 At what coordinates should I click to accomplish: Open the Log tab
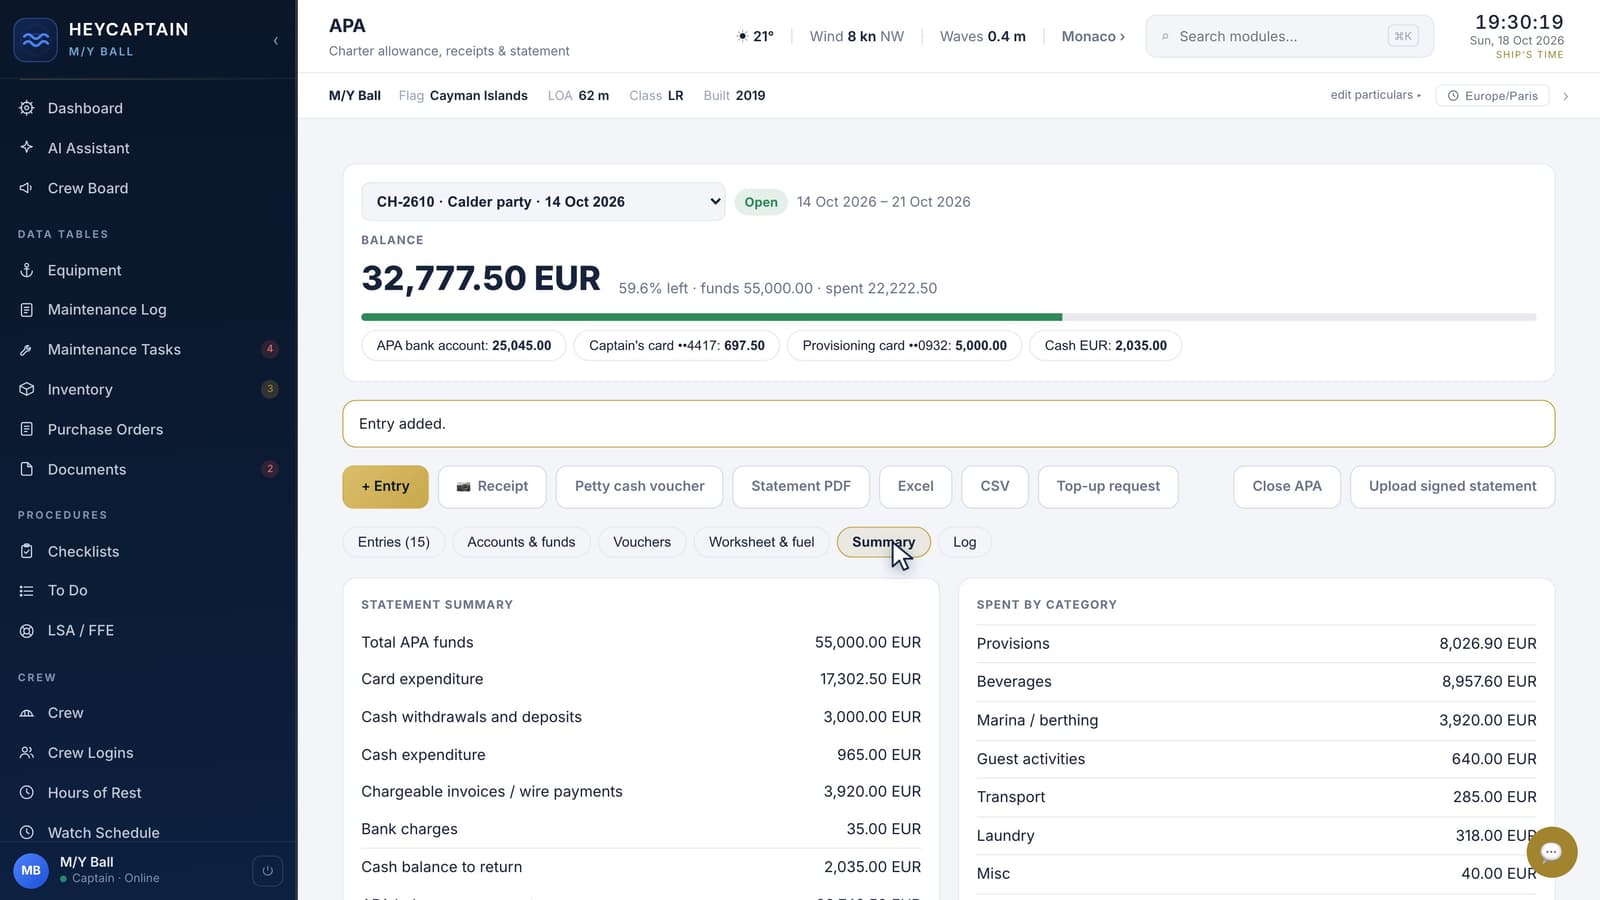(965, 542)
